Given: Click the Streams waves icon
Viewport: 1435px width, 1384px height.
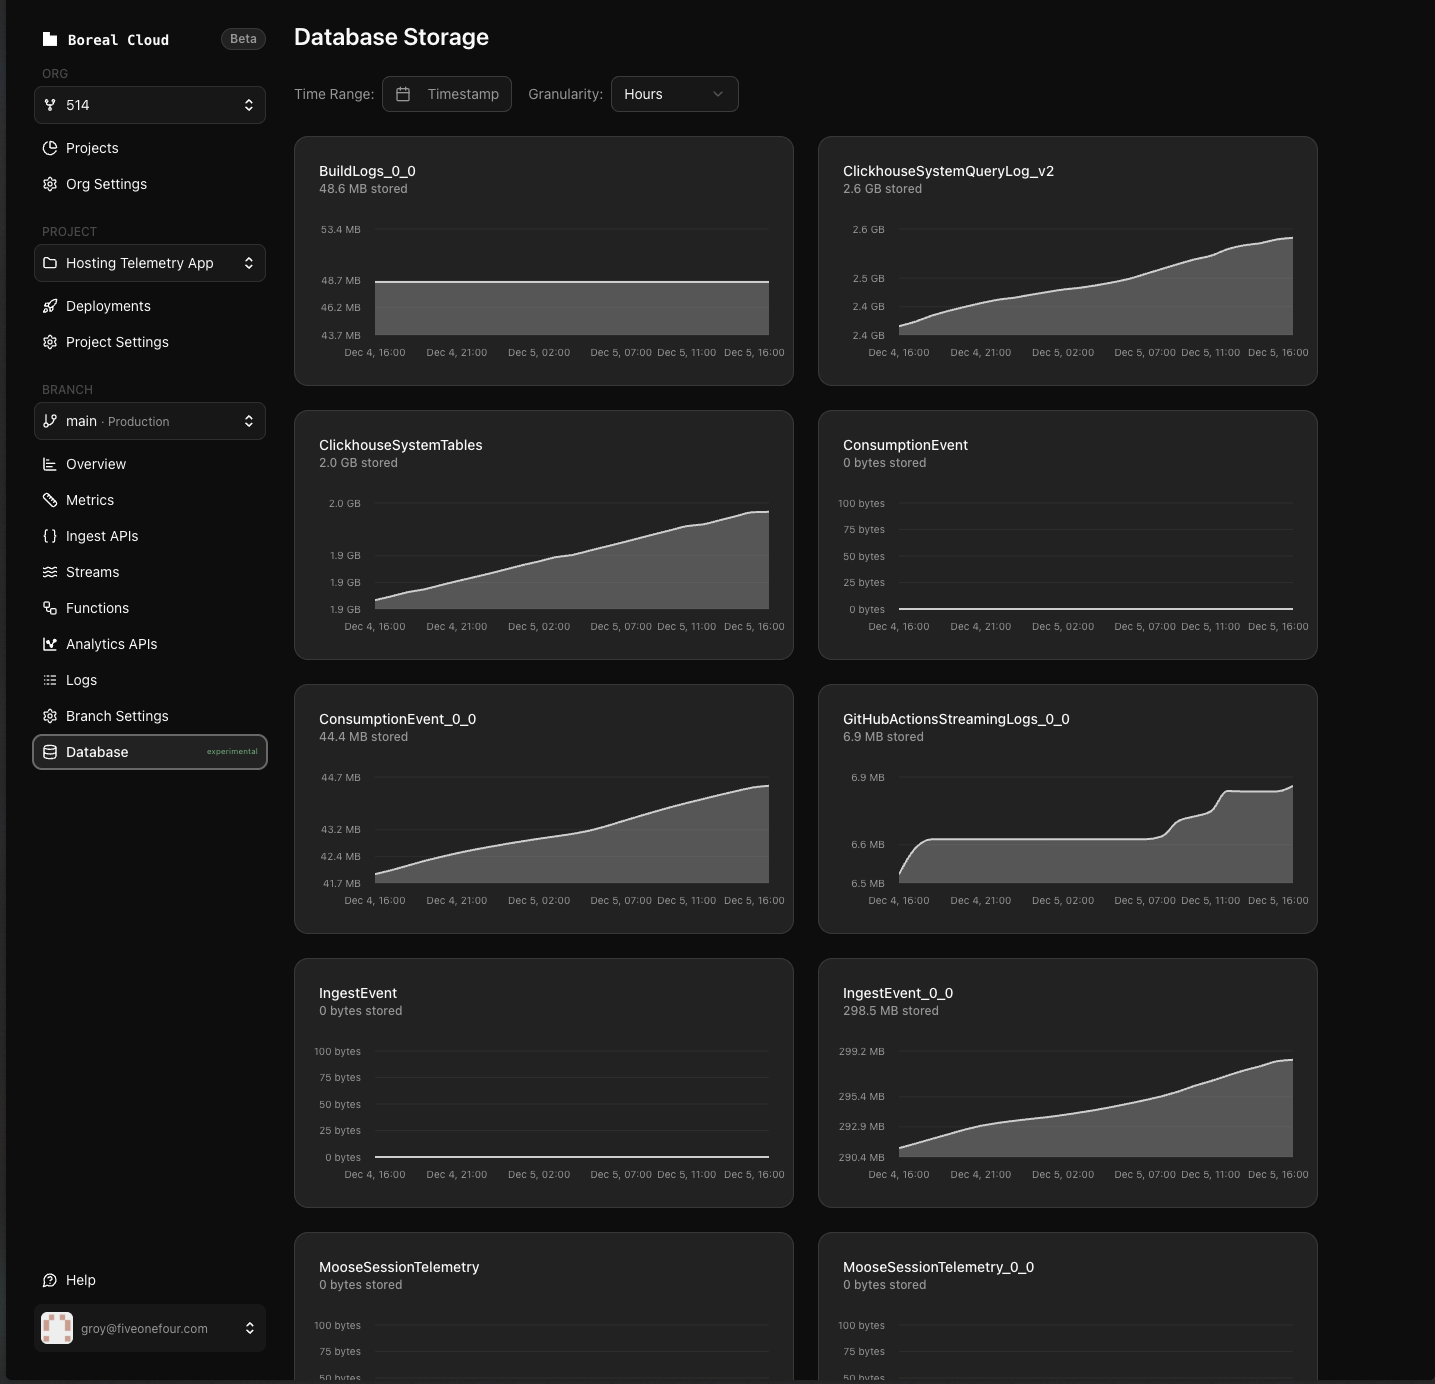Looking at the screenshot, I should 50,572.
